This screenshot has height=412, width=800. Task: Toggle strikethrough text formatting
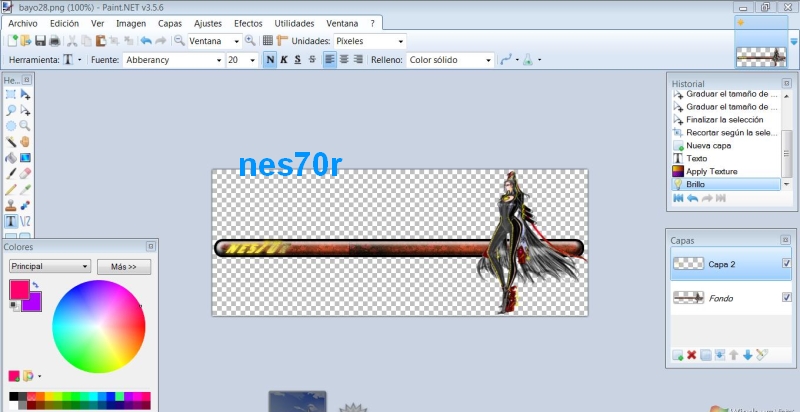tap(312, 60)
